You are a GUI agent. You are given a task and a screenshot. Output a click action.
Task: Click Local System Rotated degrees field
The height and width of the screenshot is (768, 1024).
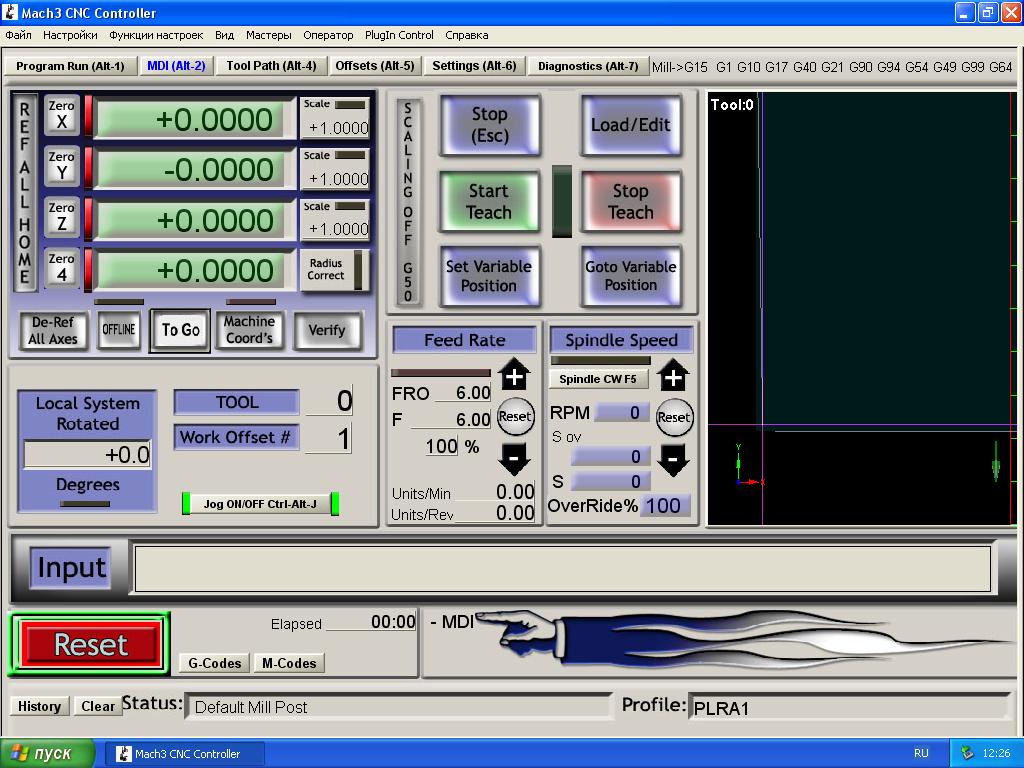(x=88, y=455)
